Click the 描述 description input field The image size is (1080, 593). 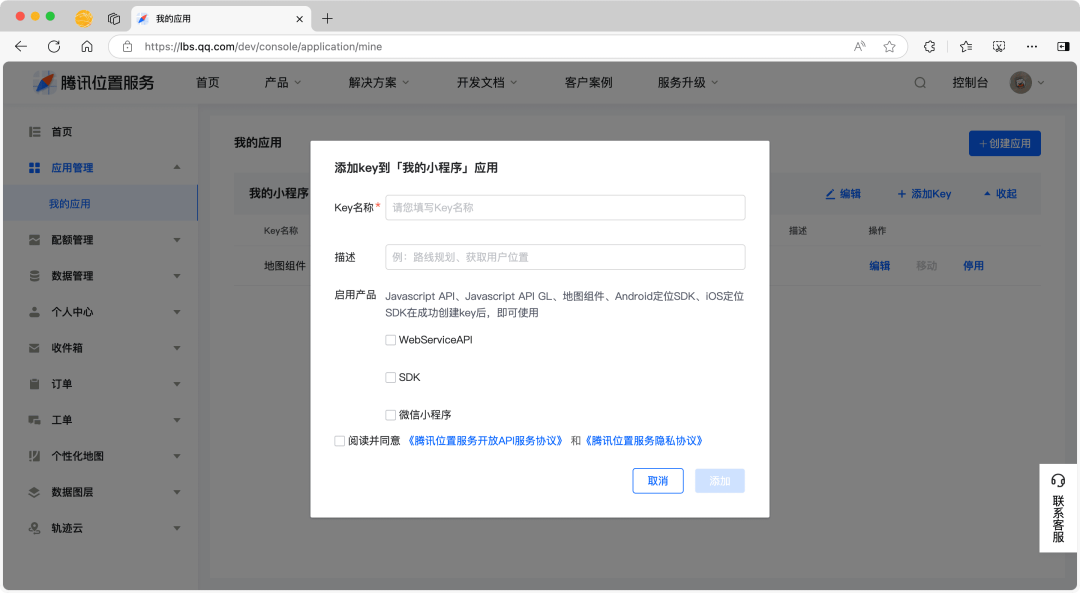[x=565, y=257]
